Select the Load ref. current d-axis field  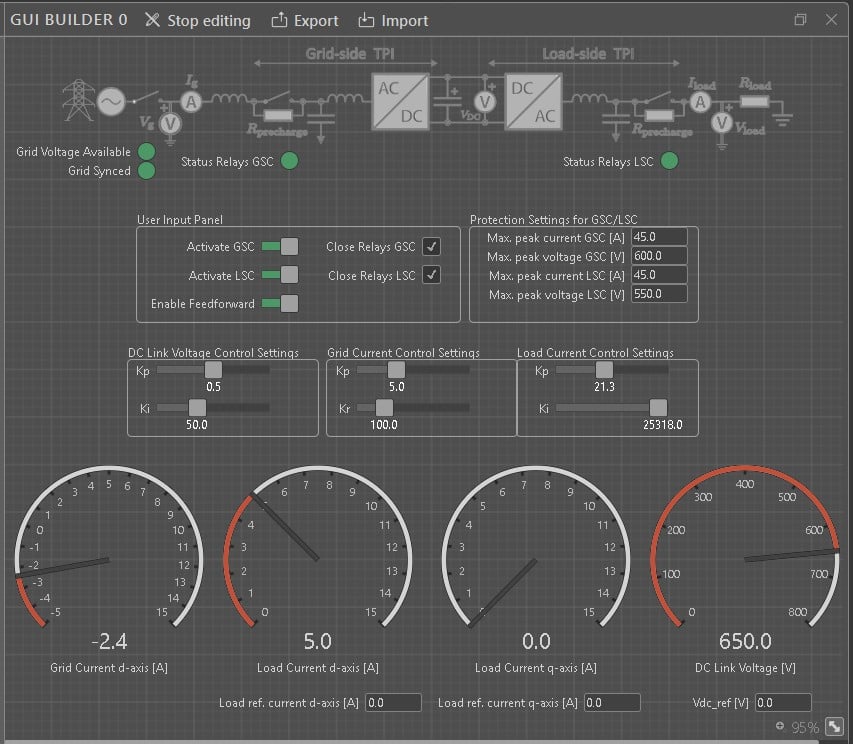(393, 703)
